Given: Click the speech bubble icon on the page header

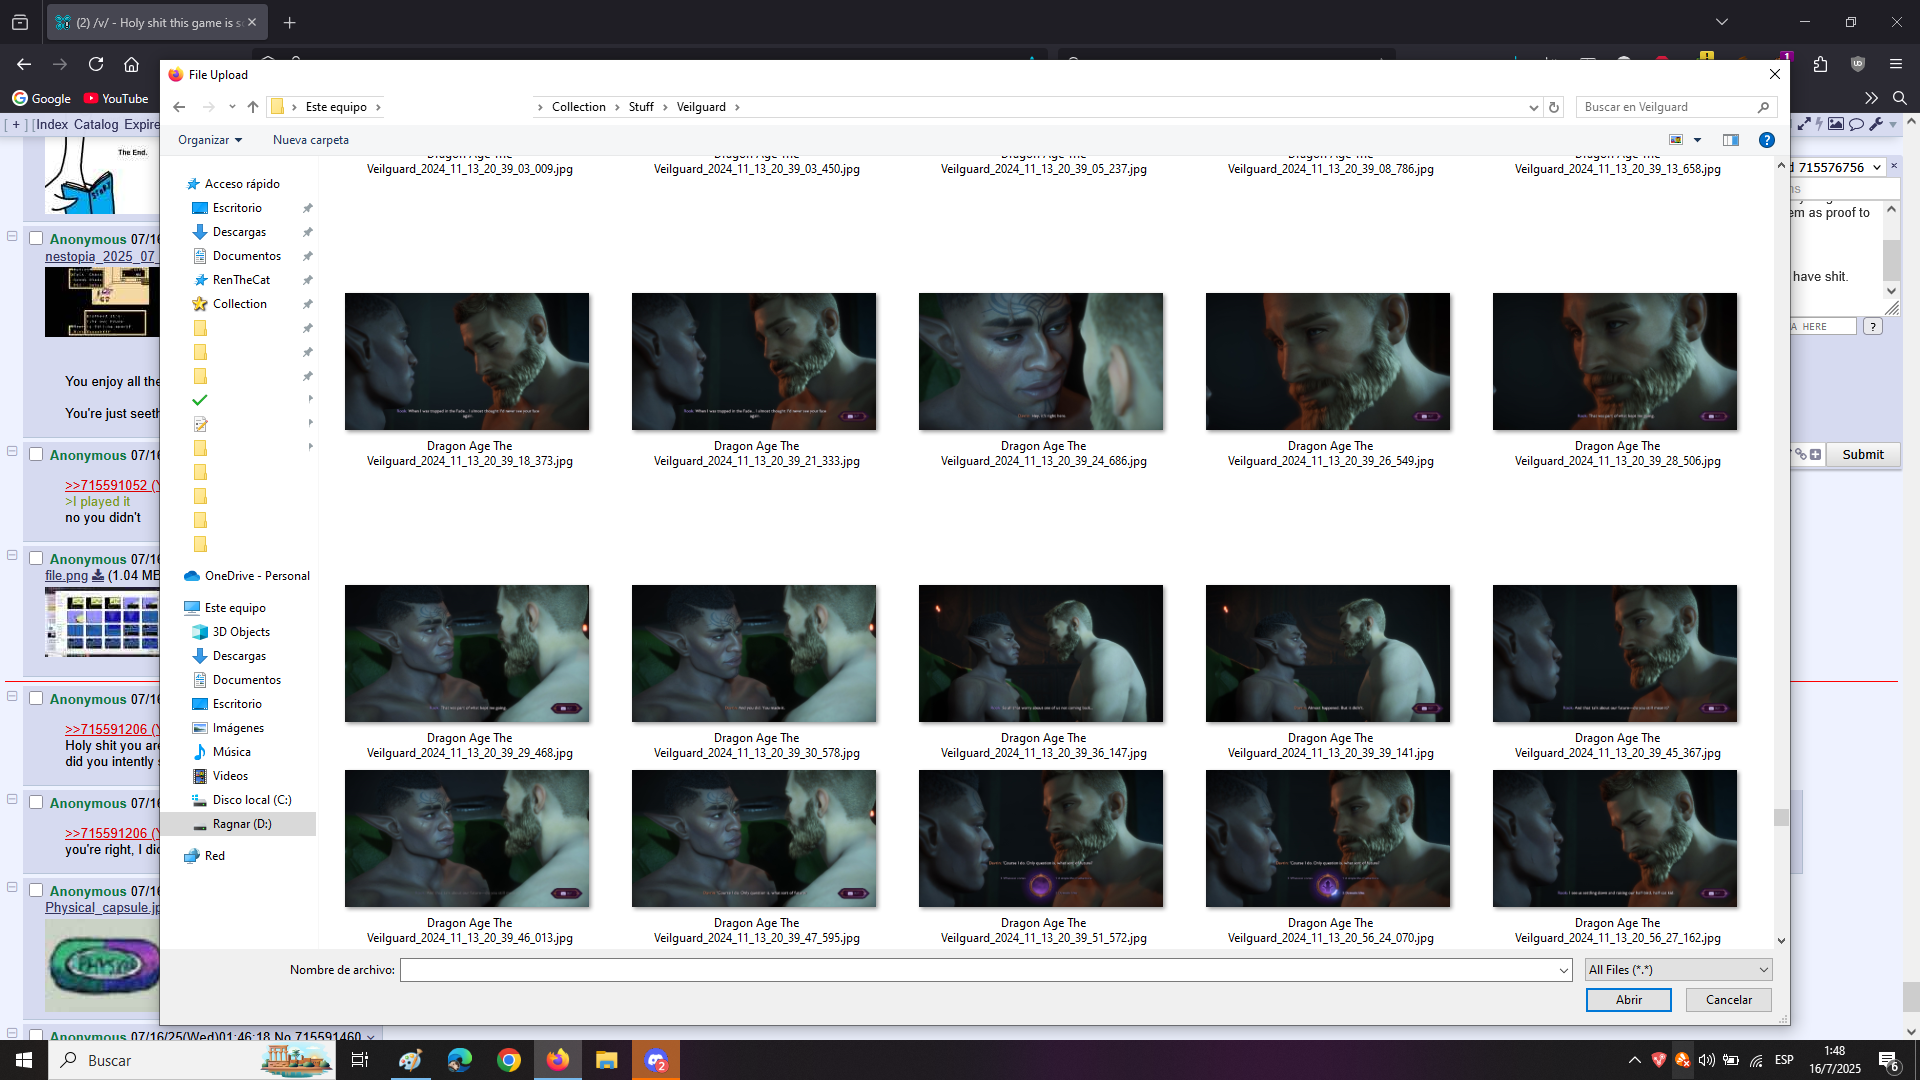Looking at the screenshot, I should (1856, 124).
